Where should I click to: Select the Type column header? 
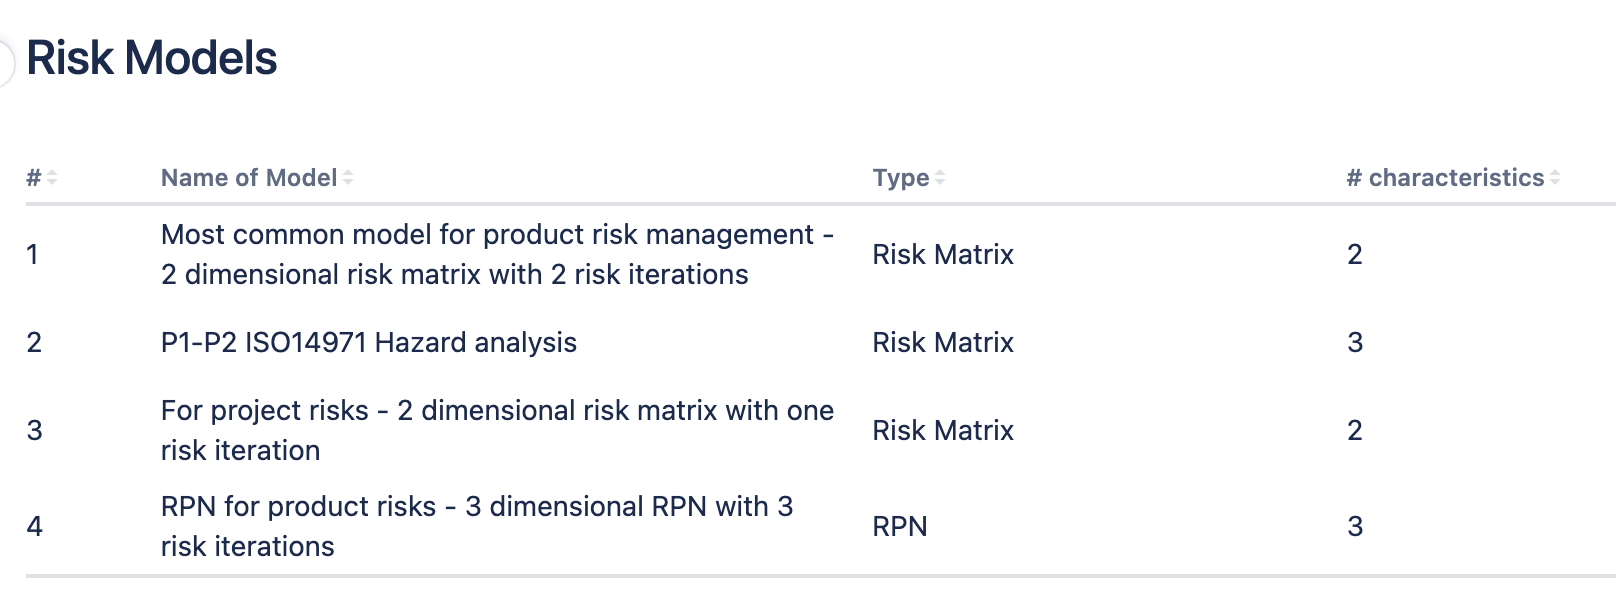pyautogui.click(x=903, y=177)
